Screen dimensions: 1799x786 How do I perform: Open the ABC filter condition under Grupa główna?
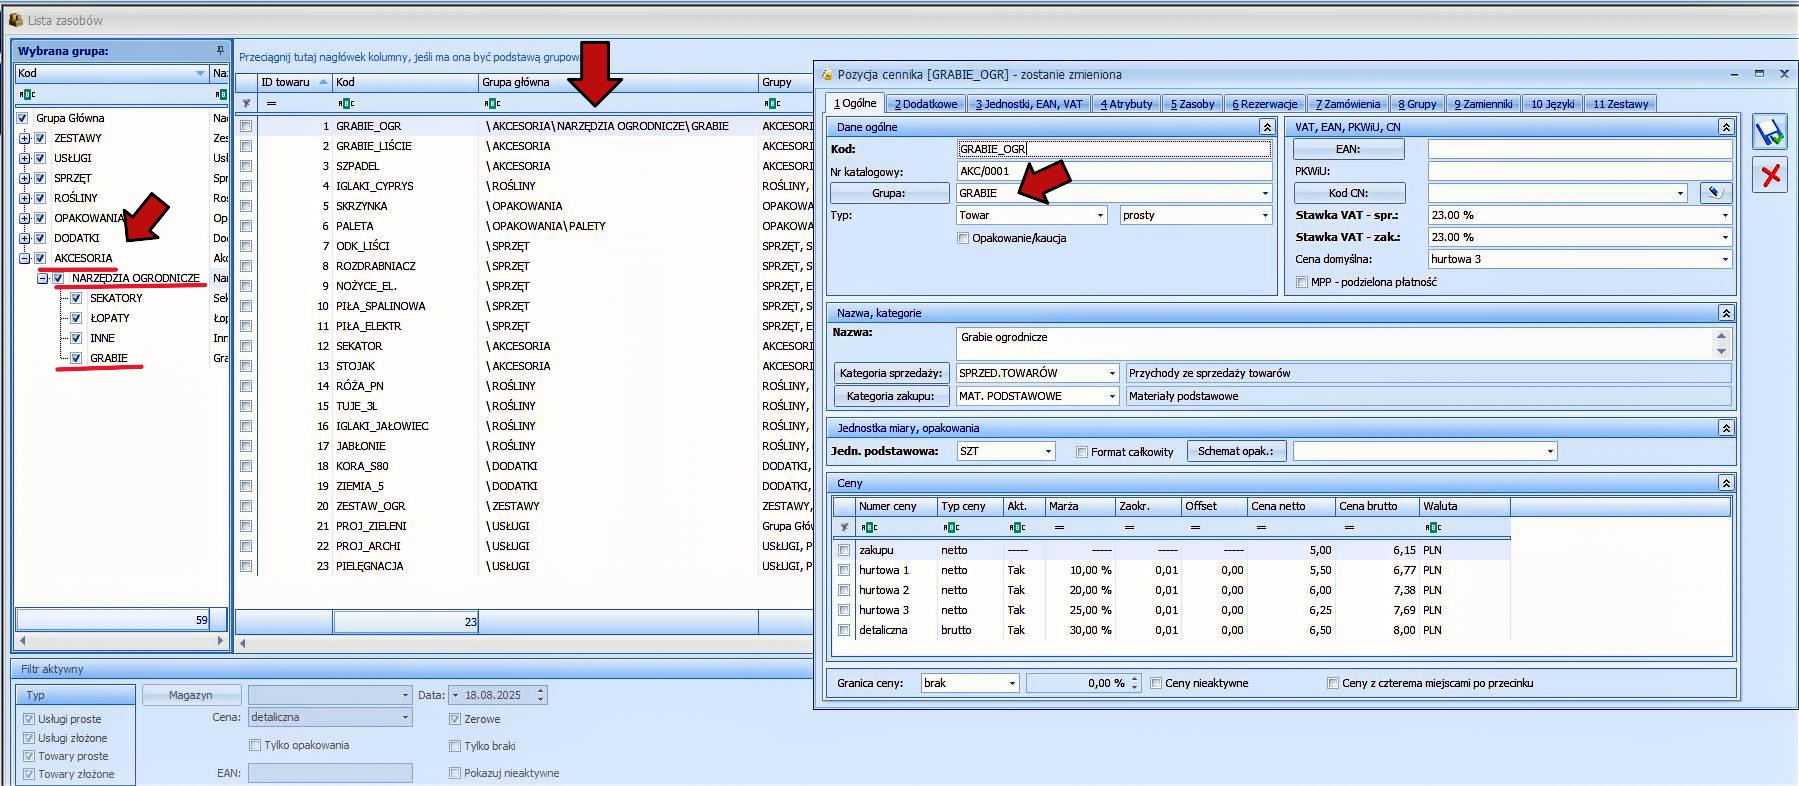[492, 103]
